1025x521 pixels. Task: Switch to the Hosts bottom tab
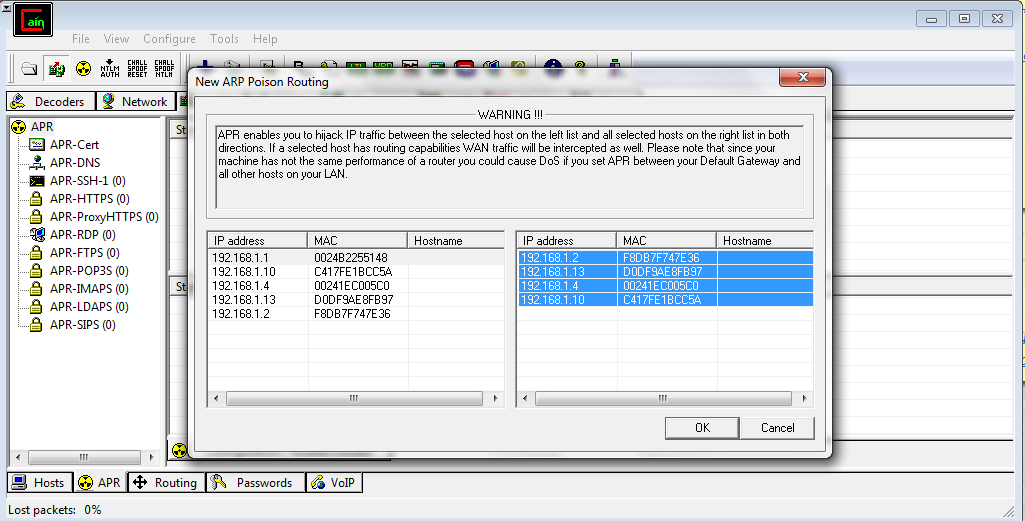coord(39,482)
